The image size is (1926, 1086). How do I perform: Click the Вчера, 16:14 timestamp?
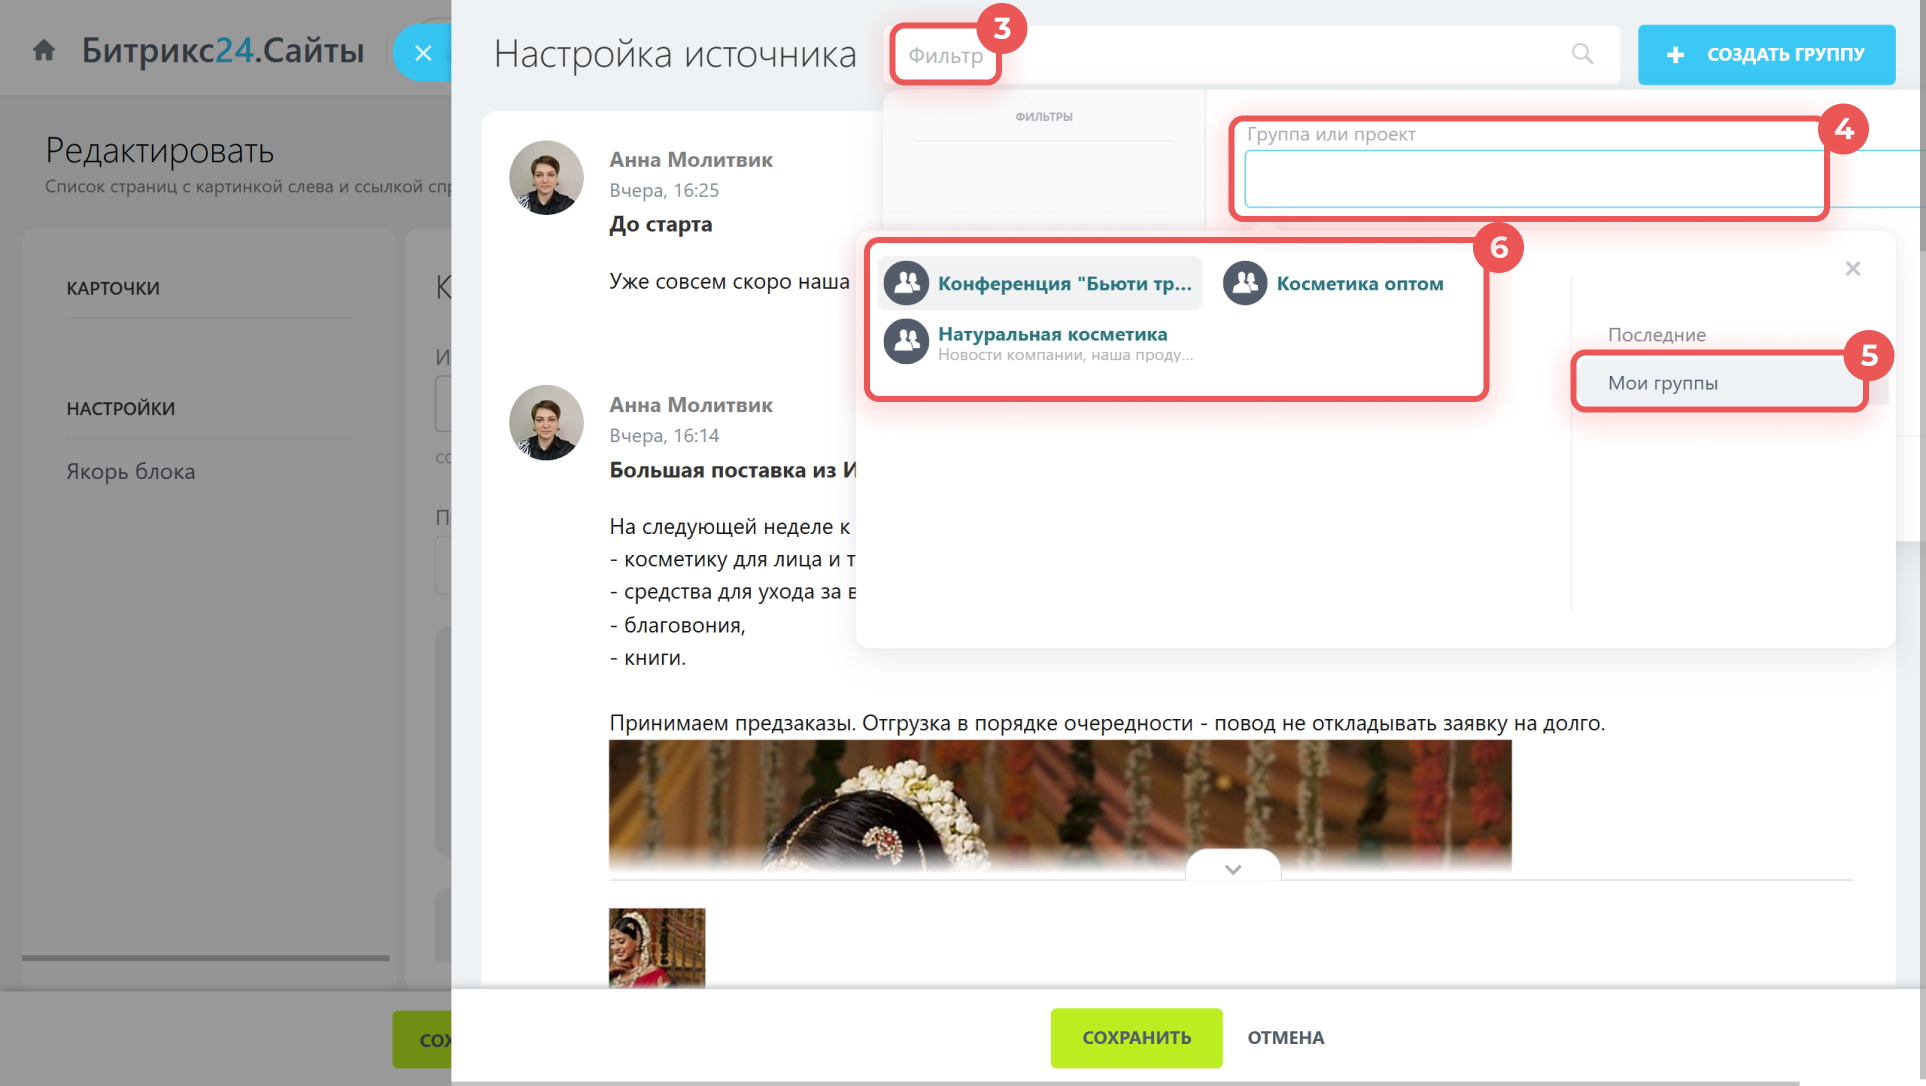664,435
